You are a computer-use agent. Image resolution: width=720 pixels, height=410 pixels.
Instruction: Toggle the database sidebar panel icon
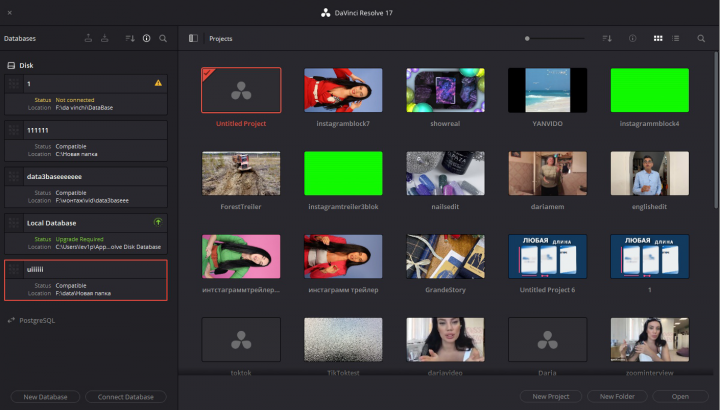[x=193, y=39]
